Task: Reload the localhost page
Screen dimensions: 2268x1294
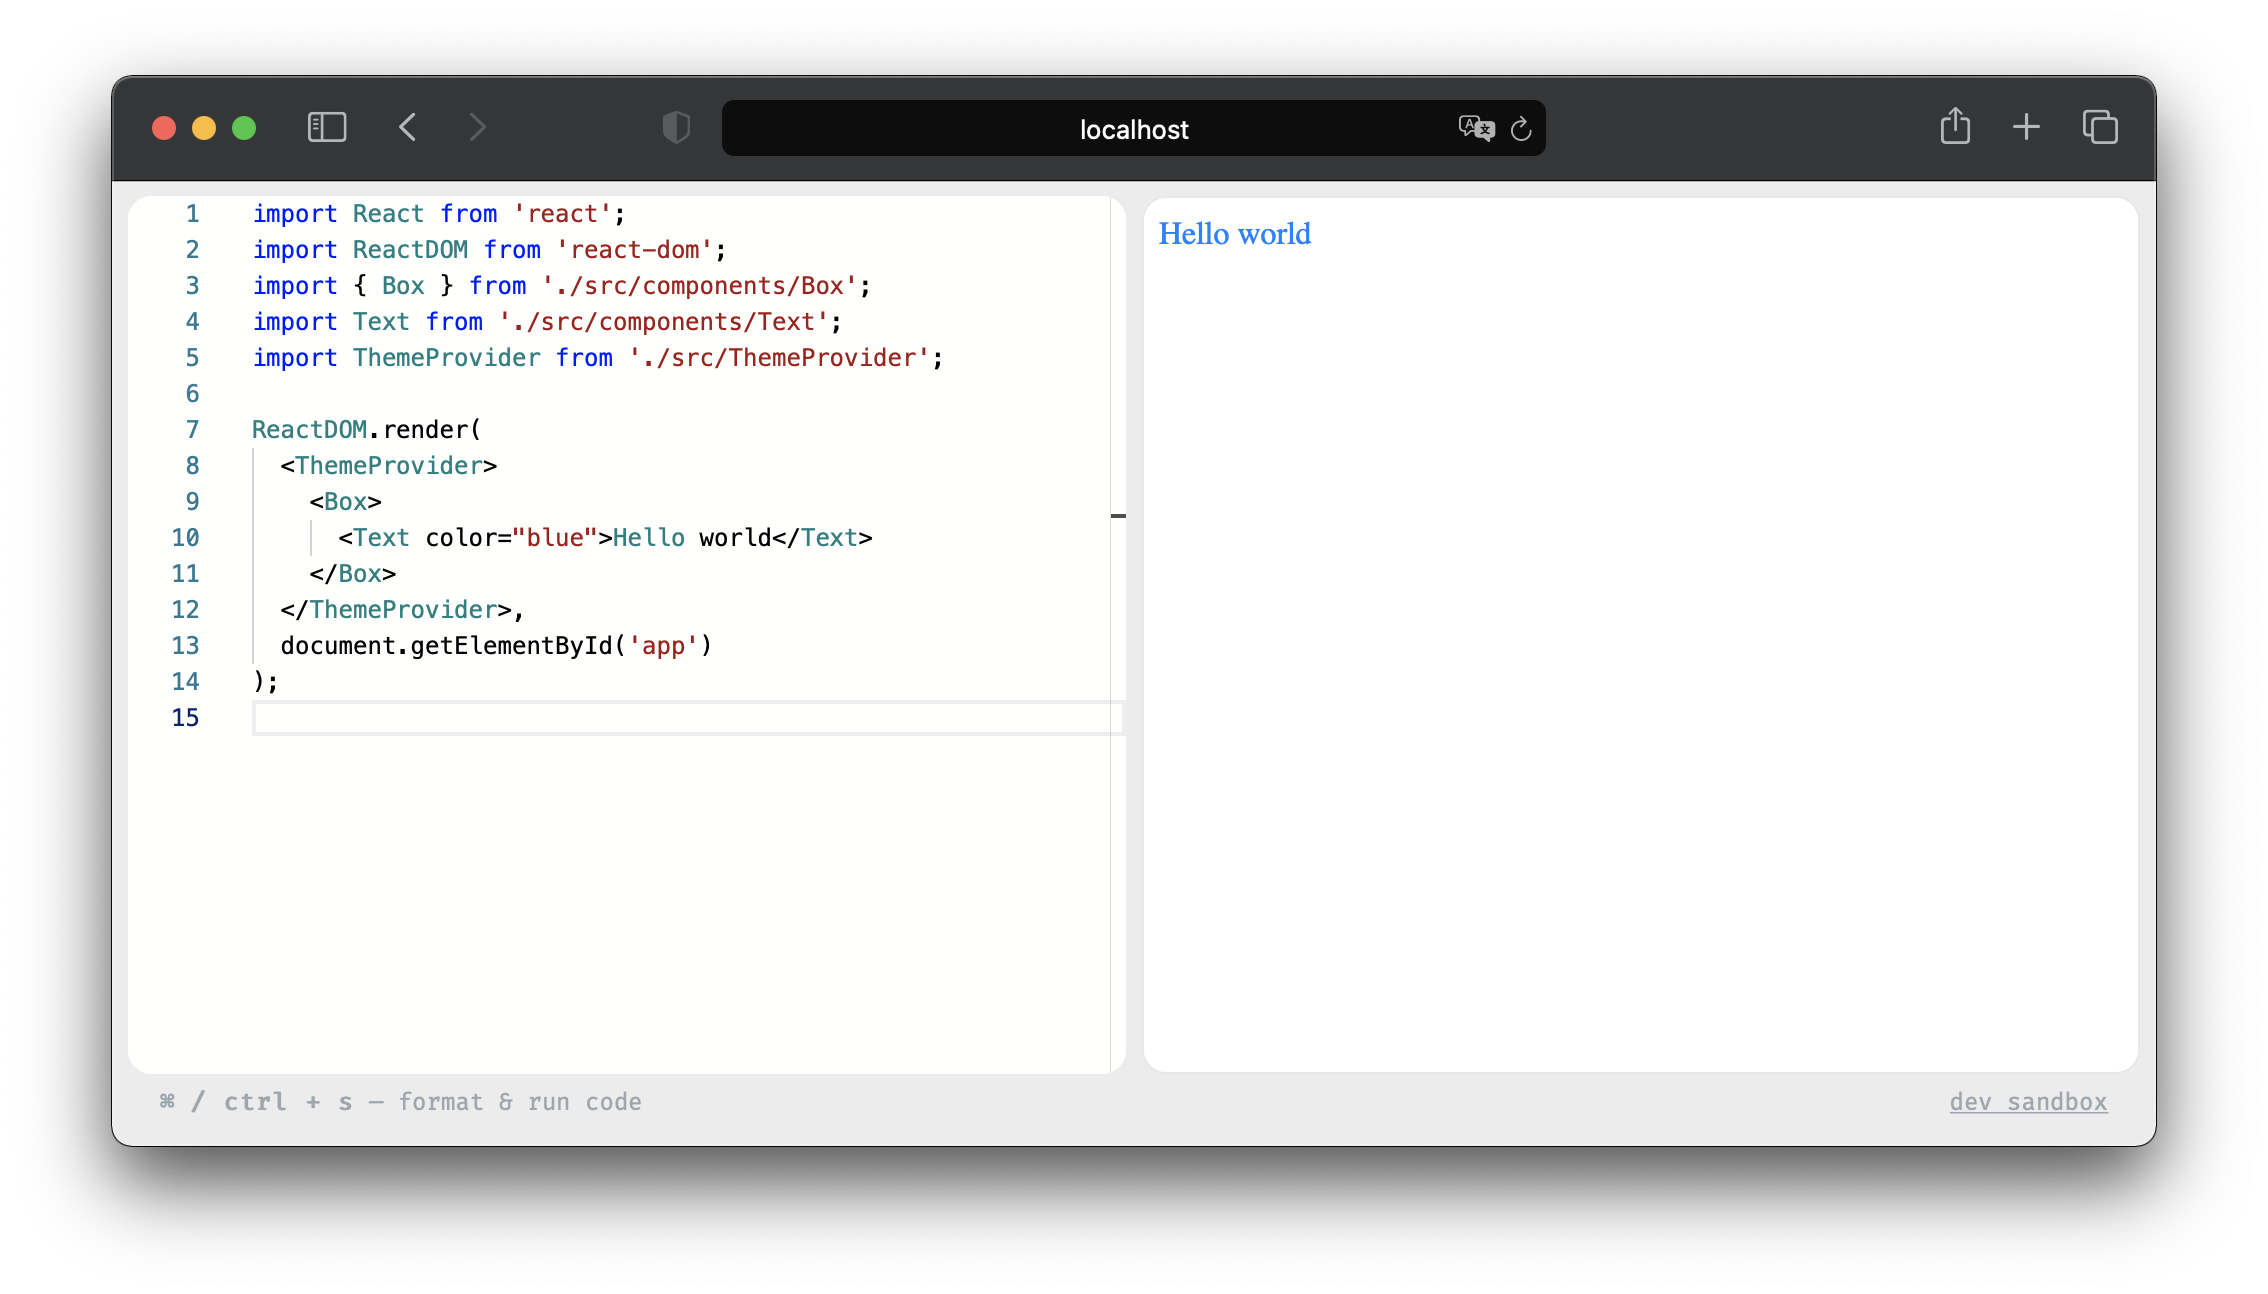Action: point(1521,129)
